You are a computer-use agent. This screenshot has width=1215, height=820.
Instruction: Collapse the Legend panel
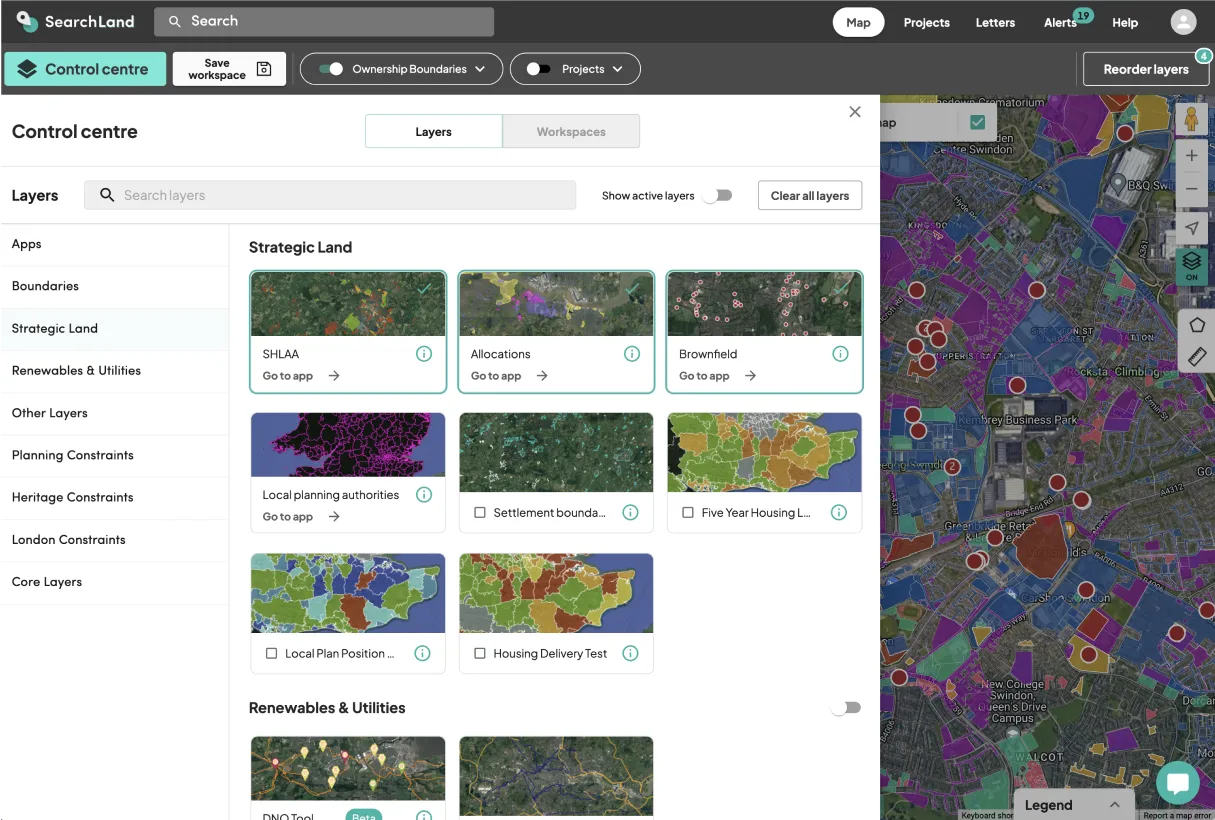1116,804
